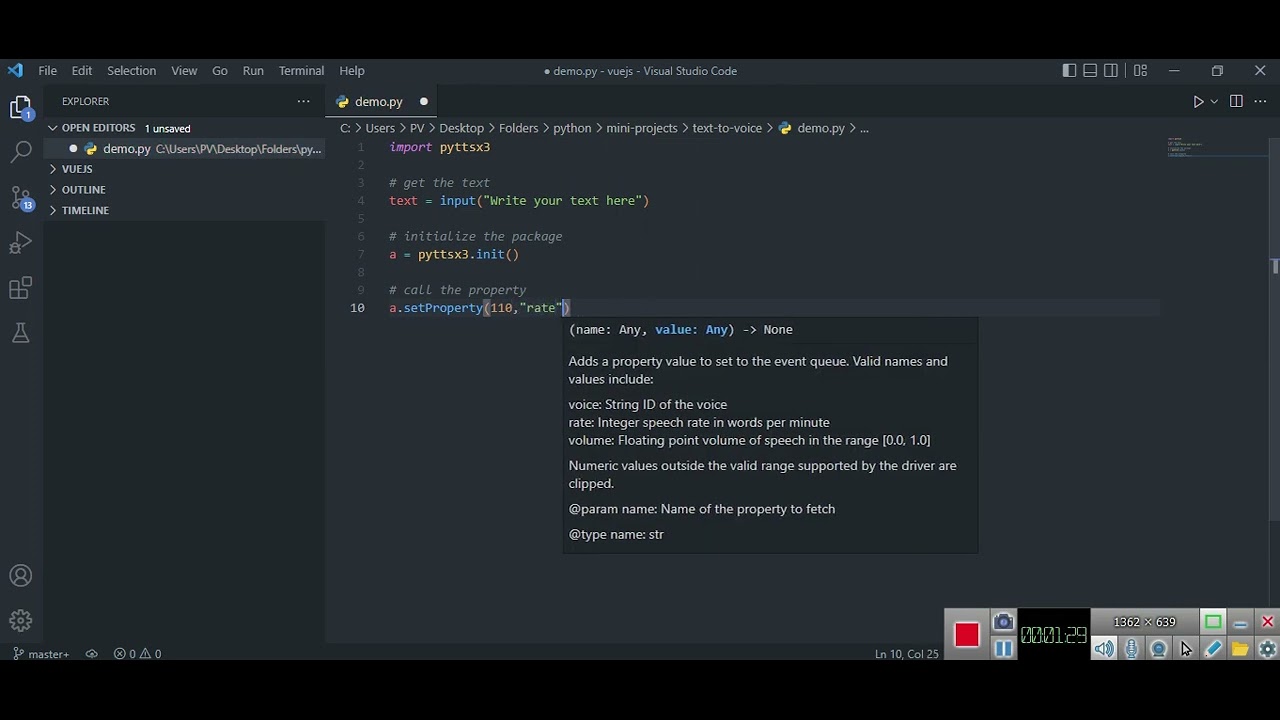Toggle recorder webcam capture
The image size is (1280, 720).
point(1158,649)
